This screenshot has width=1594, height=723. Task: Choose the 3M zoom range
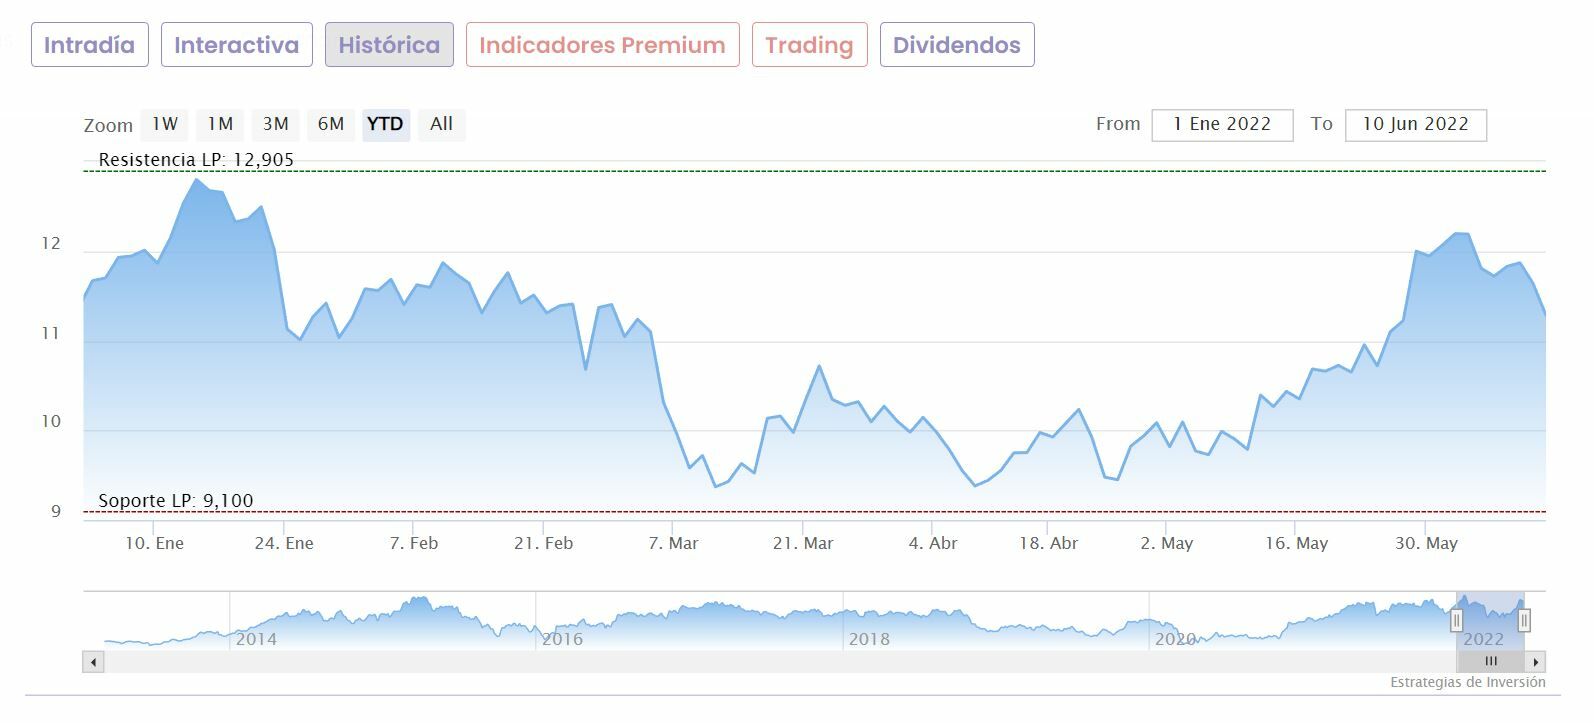pyautogui.click(x=276, y=124)
